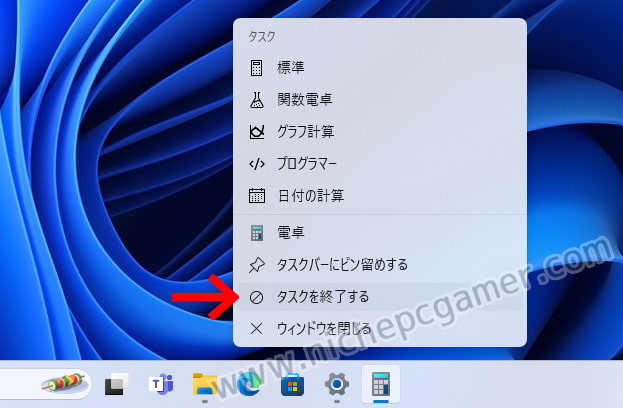This screenshot has height=408, width=623.
Task: Click the standard calculator icon beside 標準
Action: pyautogui.click(x=257, y=68)
